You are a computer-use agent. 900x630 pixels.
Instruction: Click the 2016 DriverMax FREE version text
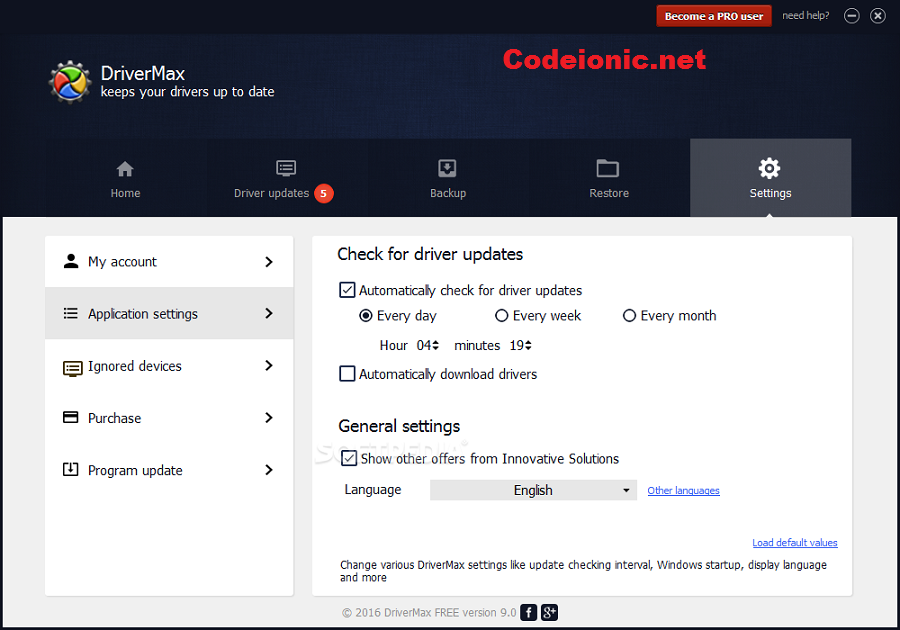point(429,613)
